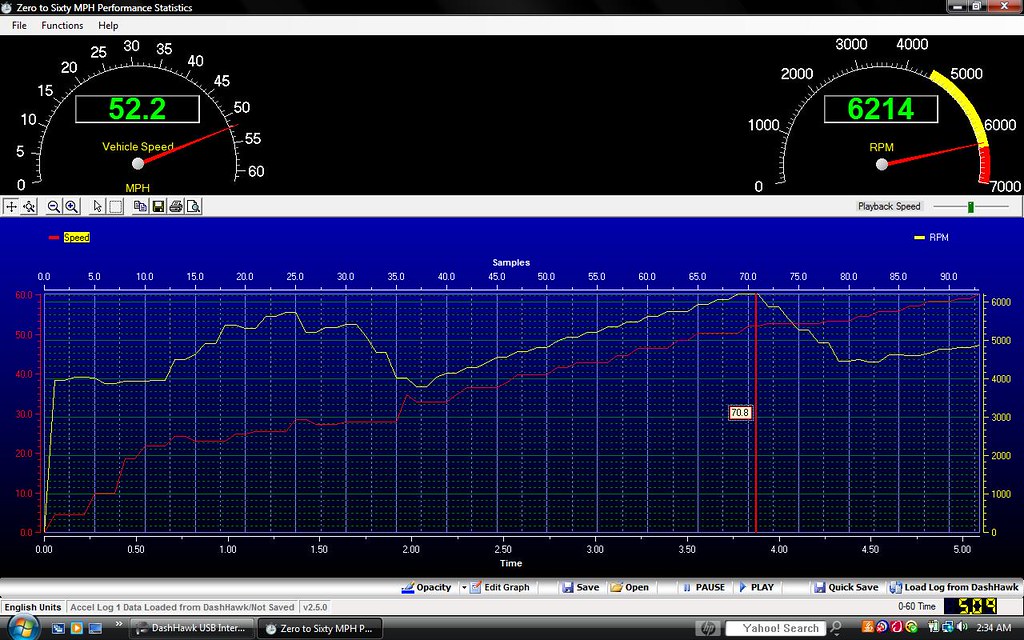Select the zoom axes tool icon

point(29,206)
